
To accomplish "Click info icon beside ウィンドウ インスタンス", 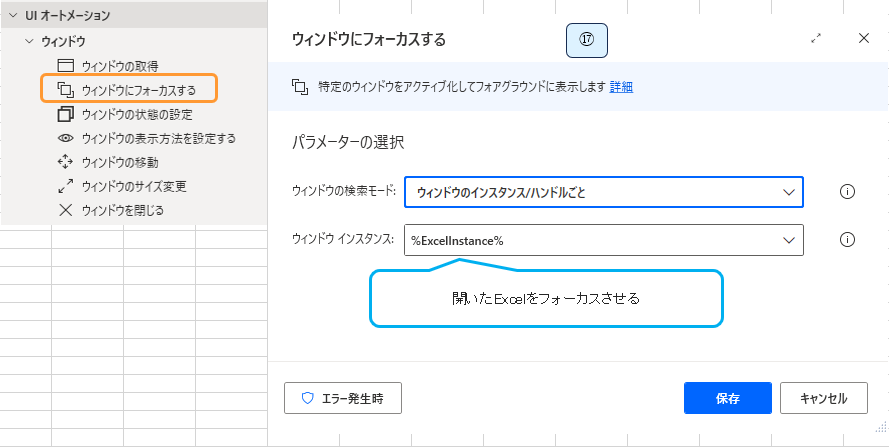I will tap(847, 240).
